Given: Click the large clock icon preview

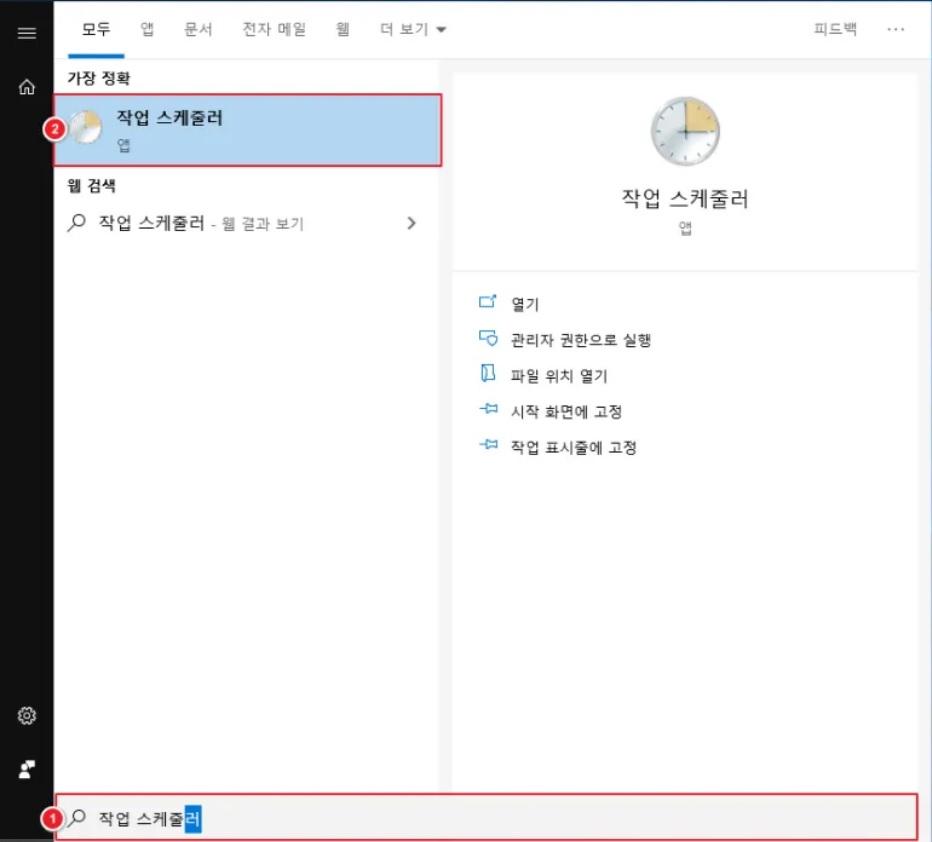Looking at the screenshot, I should tap(686, 131).
